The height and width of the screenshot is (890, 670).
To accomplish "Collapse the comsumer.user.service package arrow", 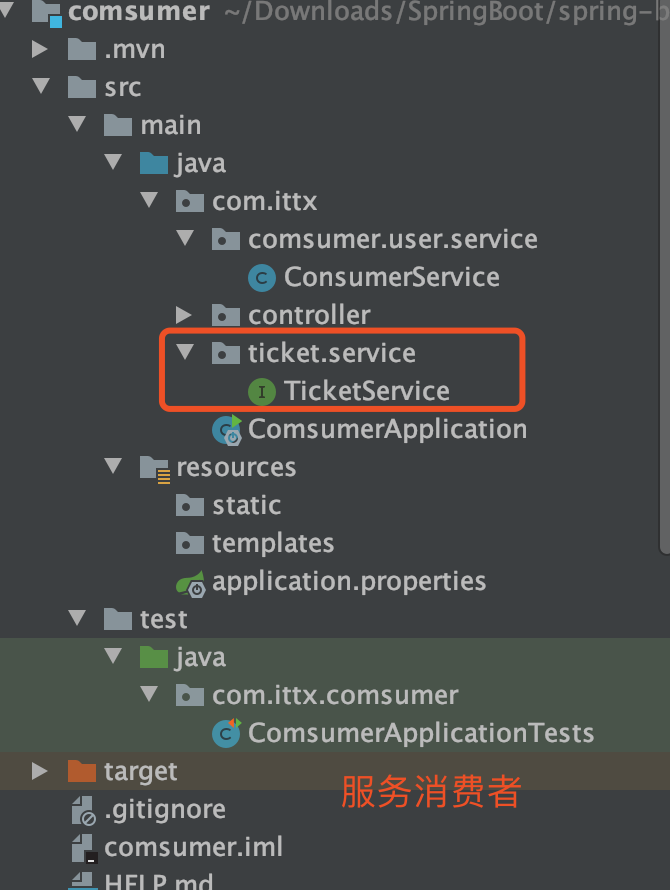I will 185,238.
